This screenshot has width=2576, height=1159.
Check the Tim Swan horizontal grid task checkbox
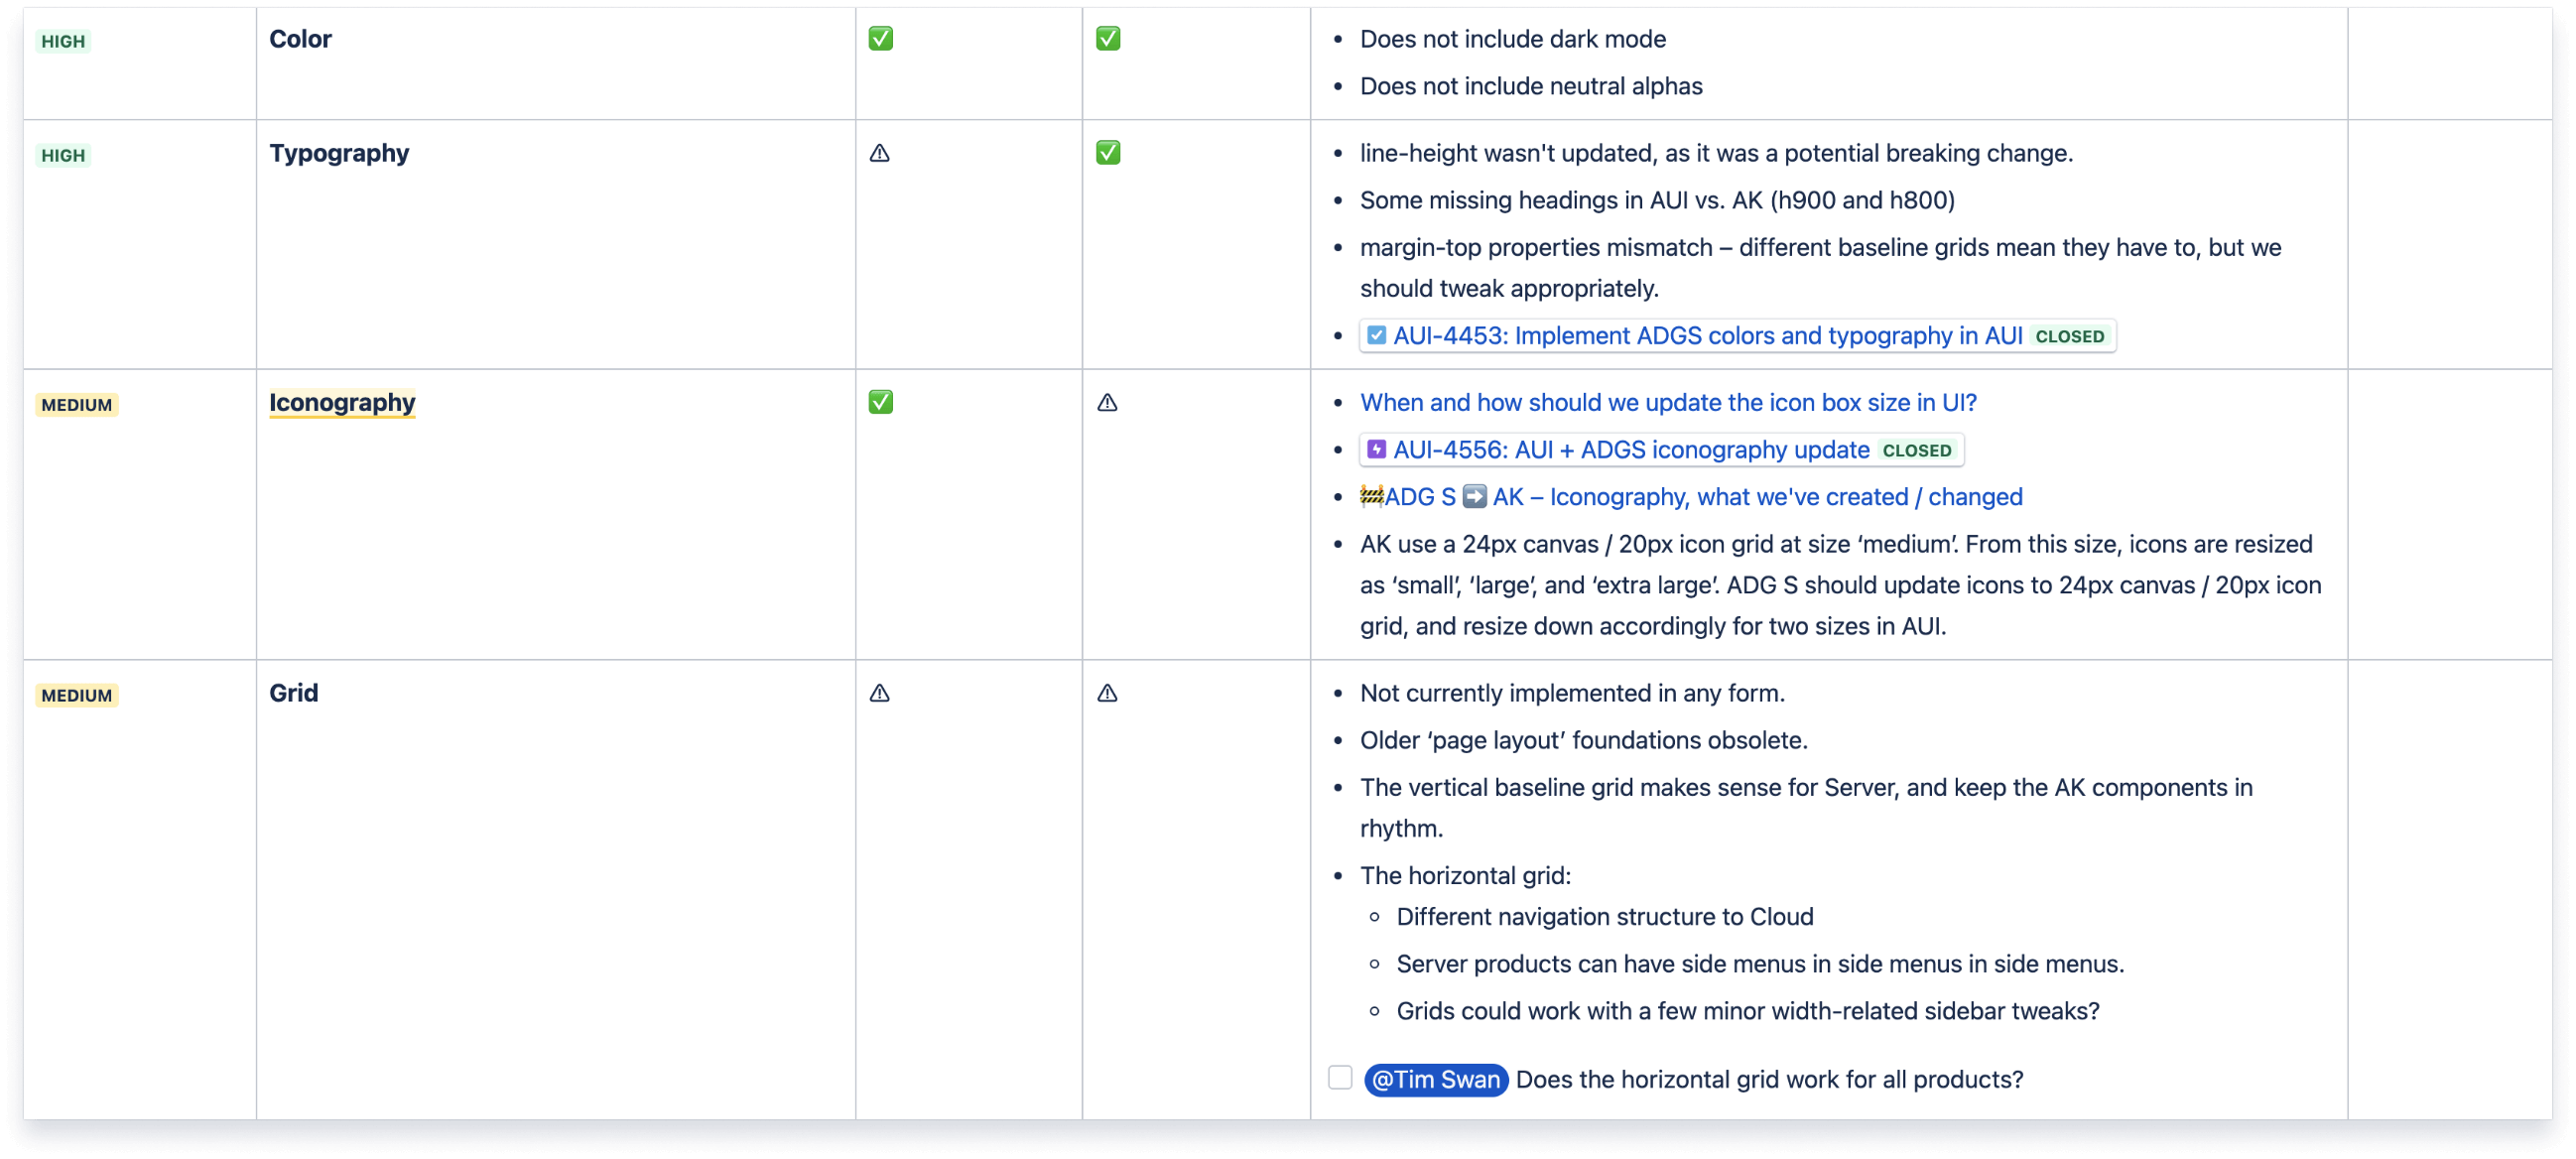point(1340,1077)
